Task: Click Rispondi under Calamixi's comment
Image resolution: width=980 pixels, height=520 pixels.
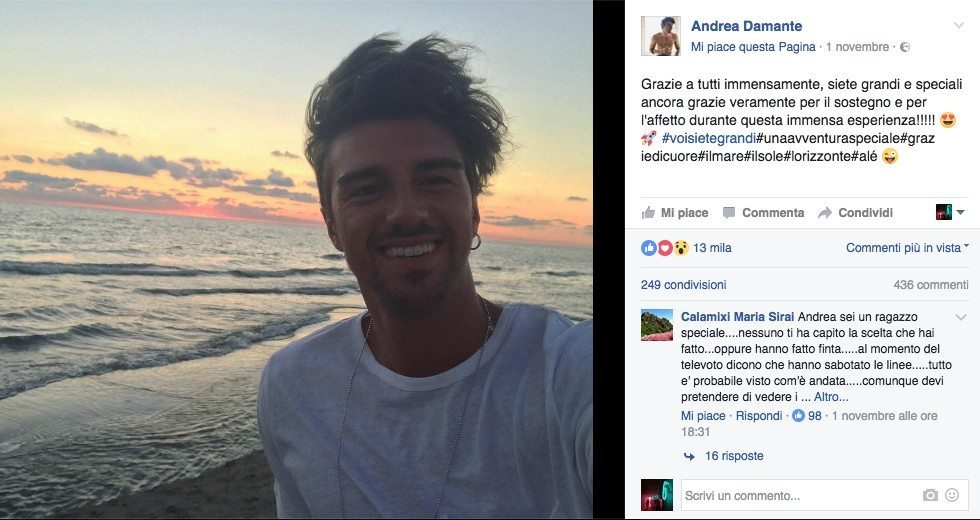Action: pyautogui.click(x=759, y=416)
